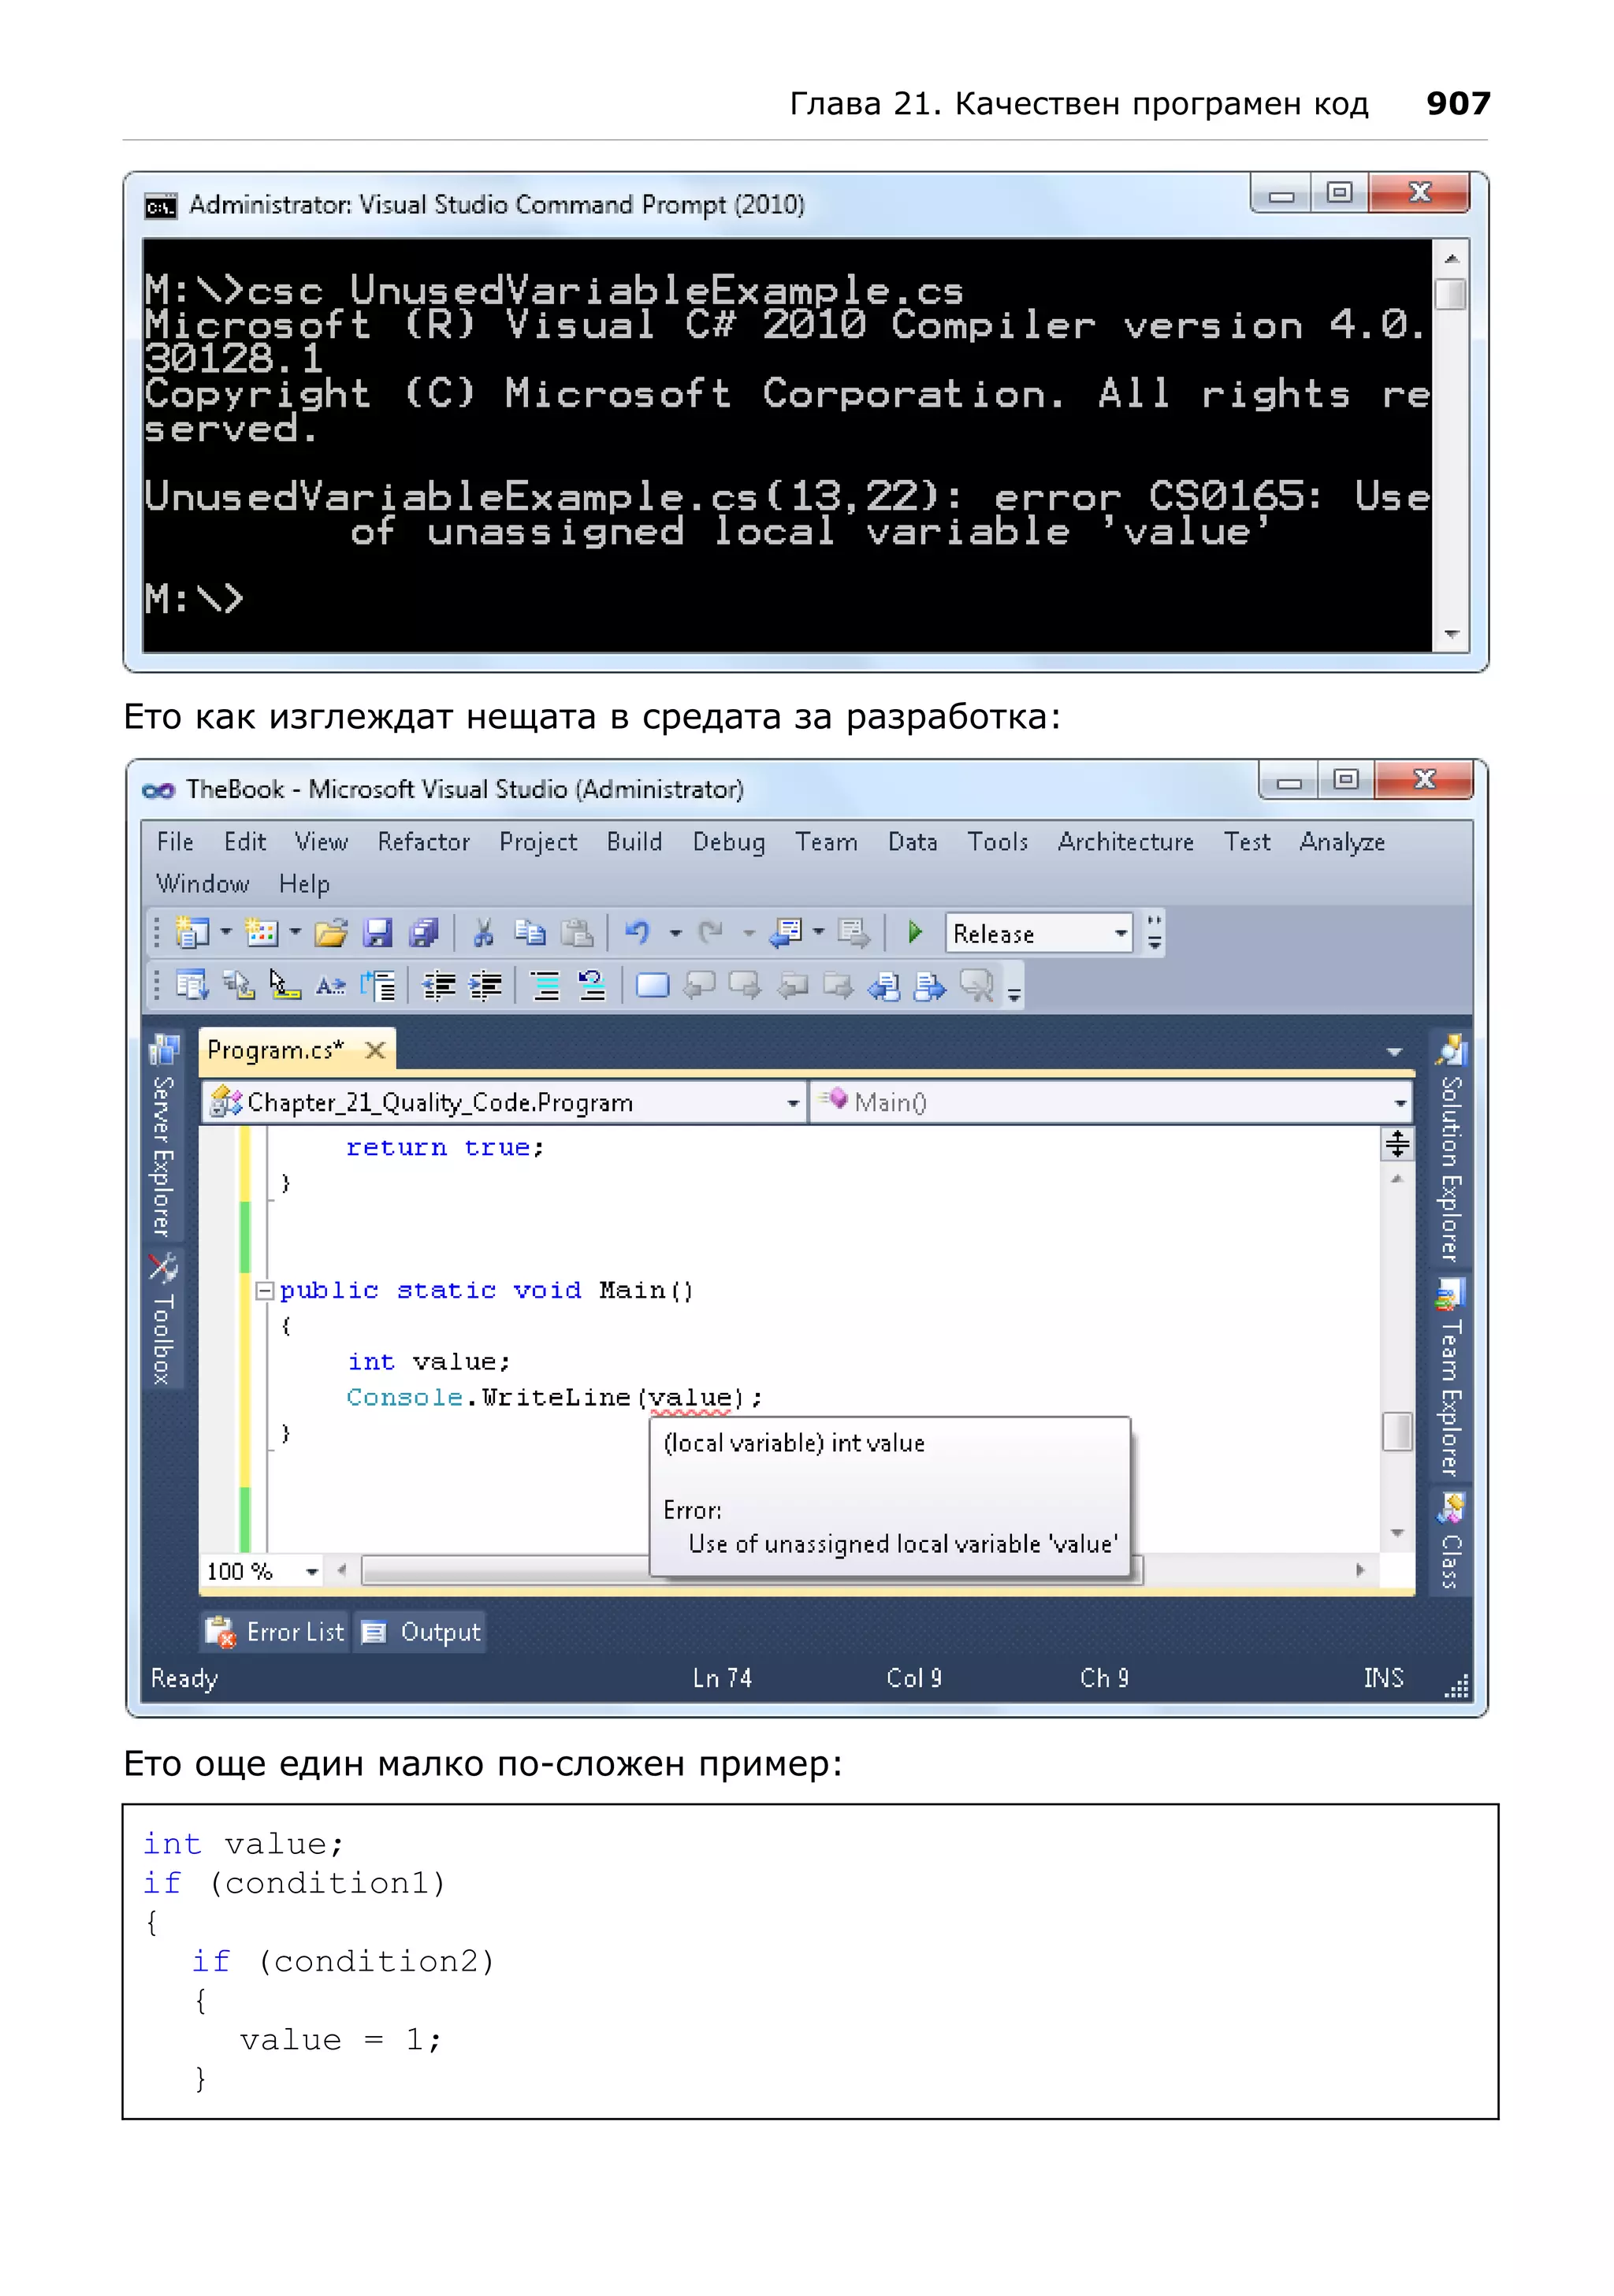This screenshot has width=1614, height=2296.
Task: Click the Toggle bookmark icon in second toolbar
Action: [x=652, y=986]
